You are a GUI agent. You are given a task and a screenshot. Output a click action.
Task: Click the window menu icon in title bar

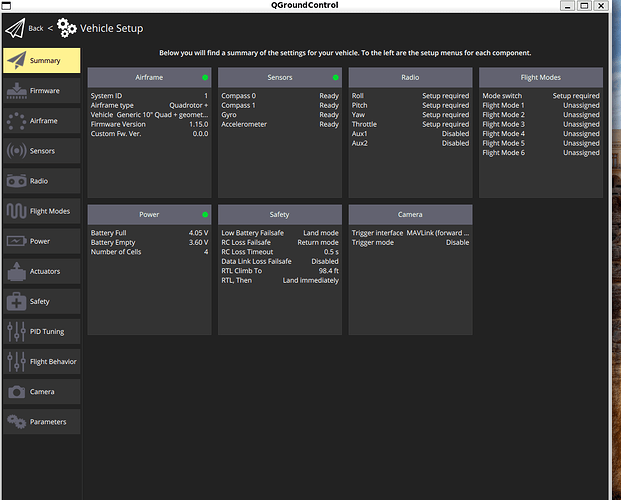click(x=6, y=5)
